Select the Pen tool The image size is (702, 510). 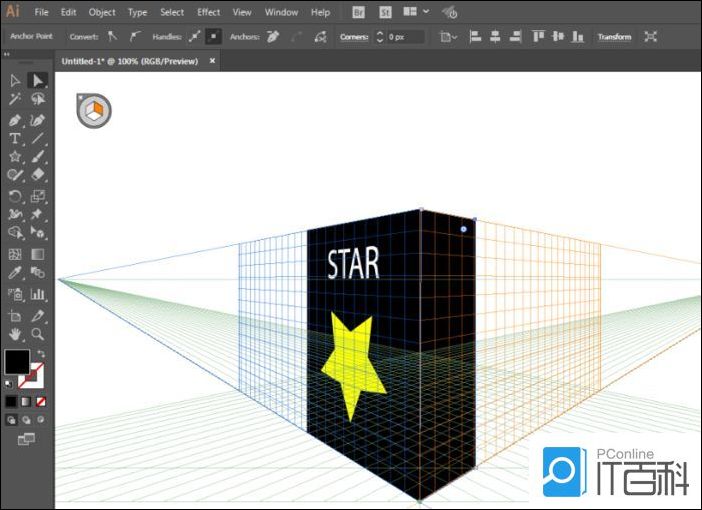(x=16, y=119)
